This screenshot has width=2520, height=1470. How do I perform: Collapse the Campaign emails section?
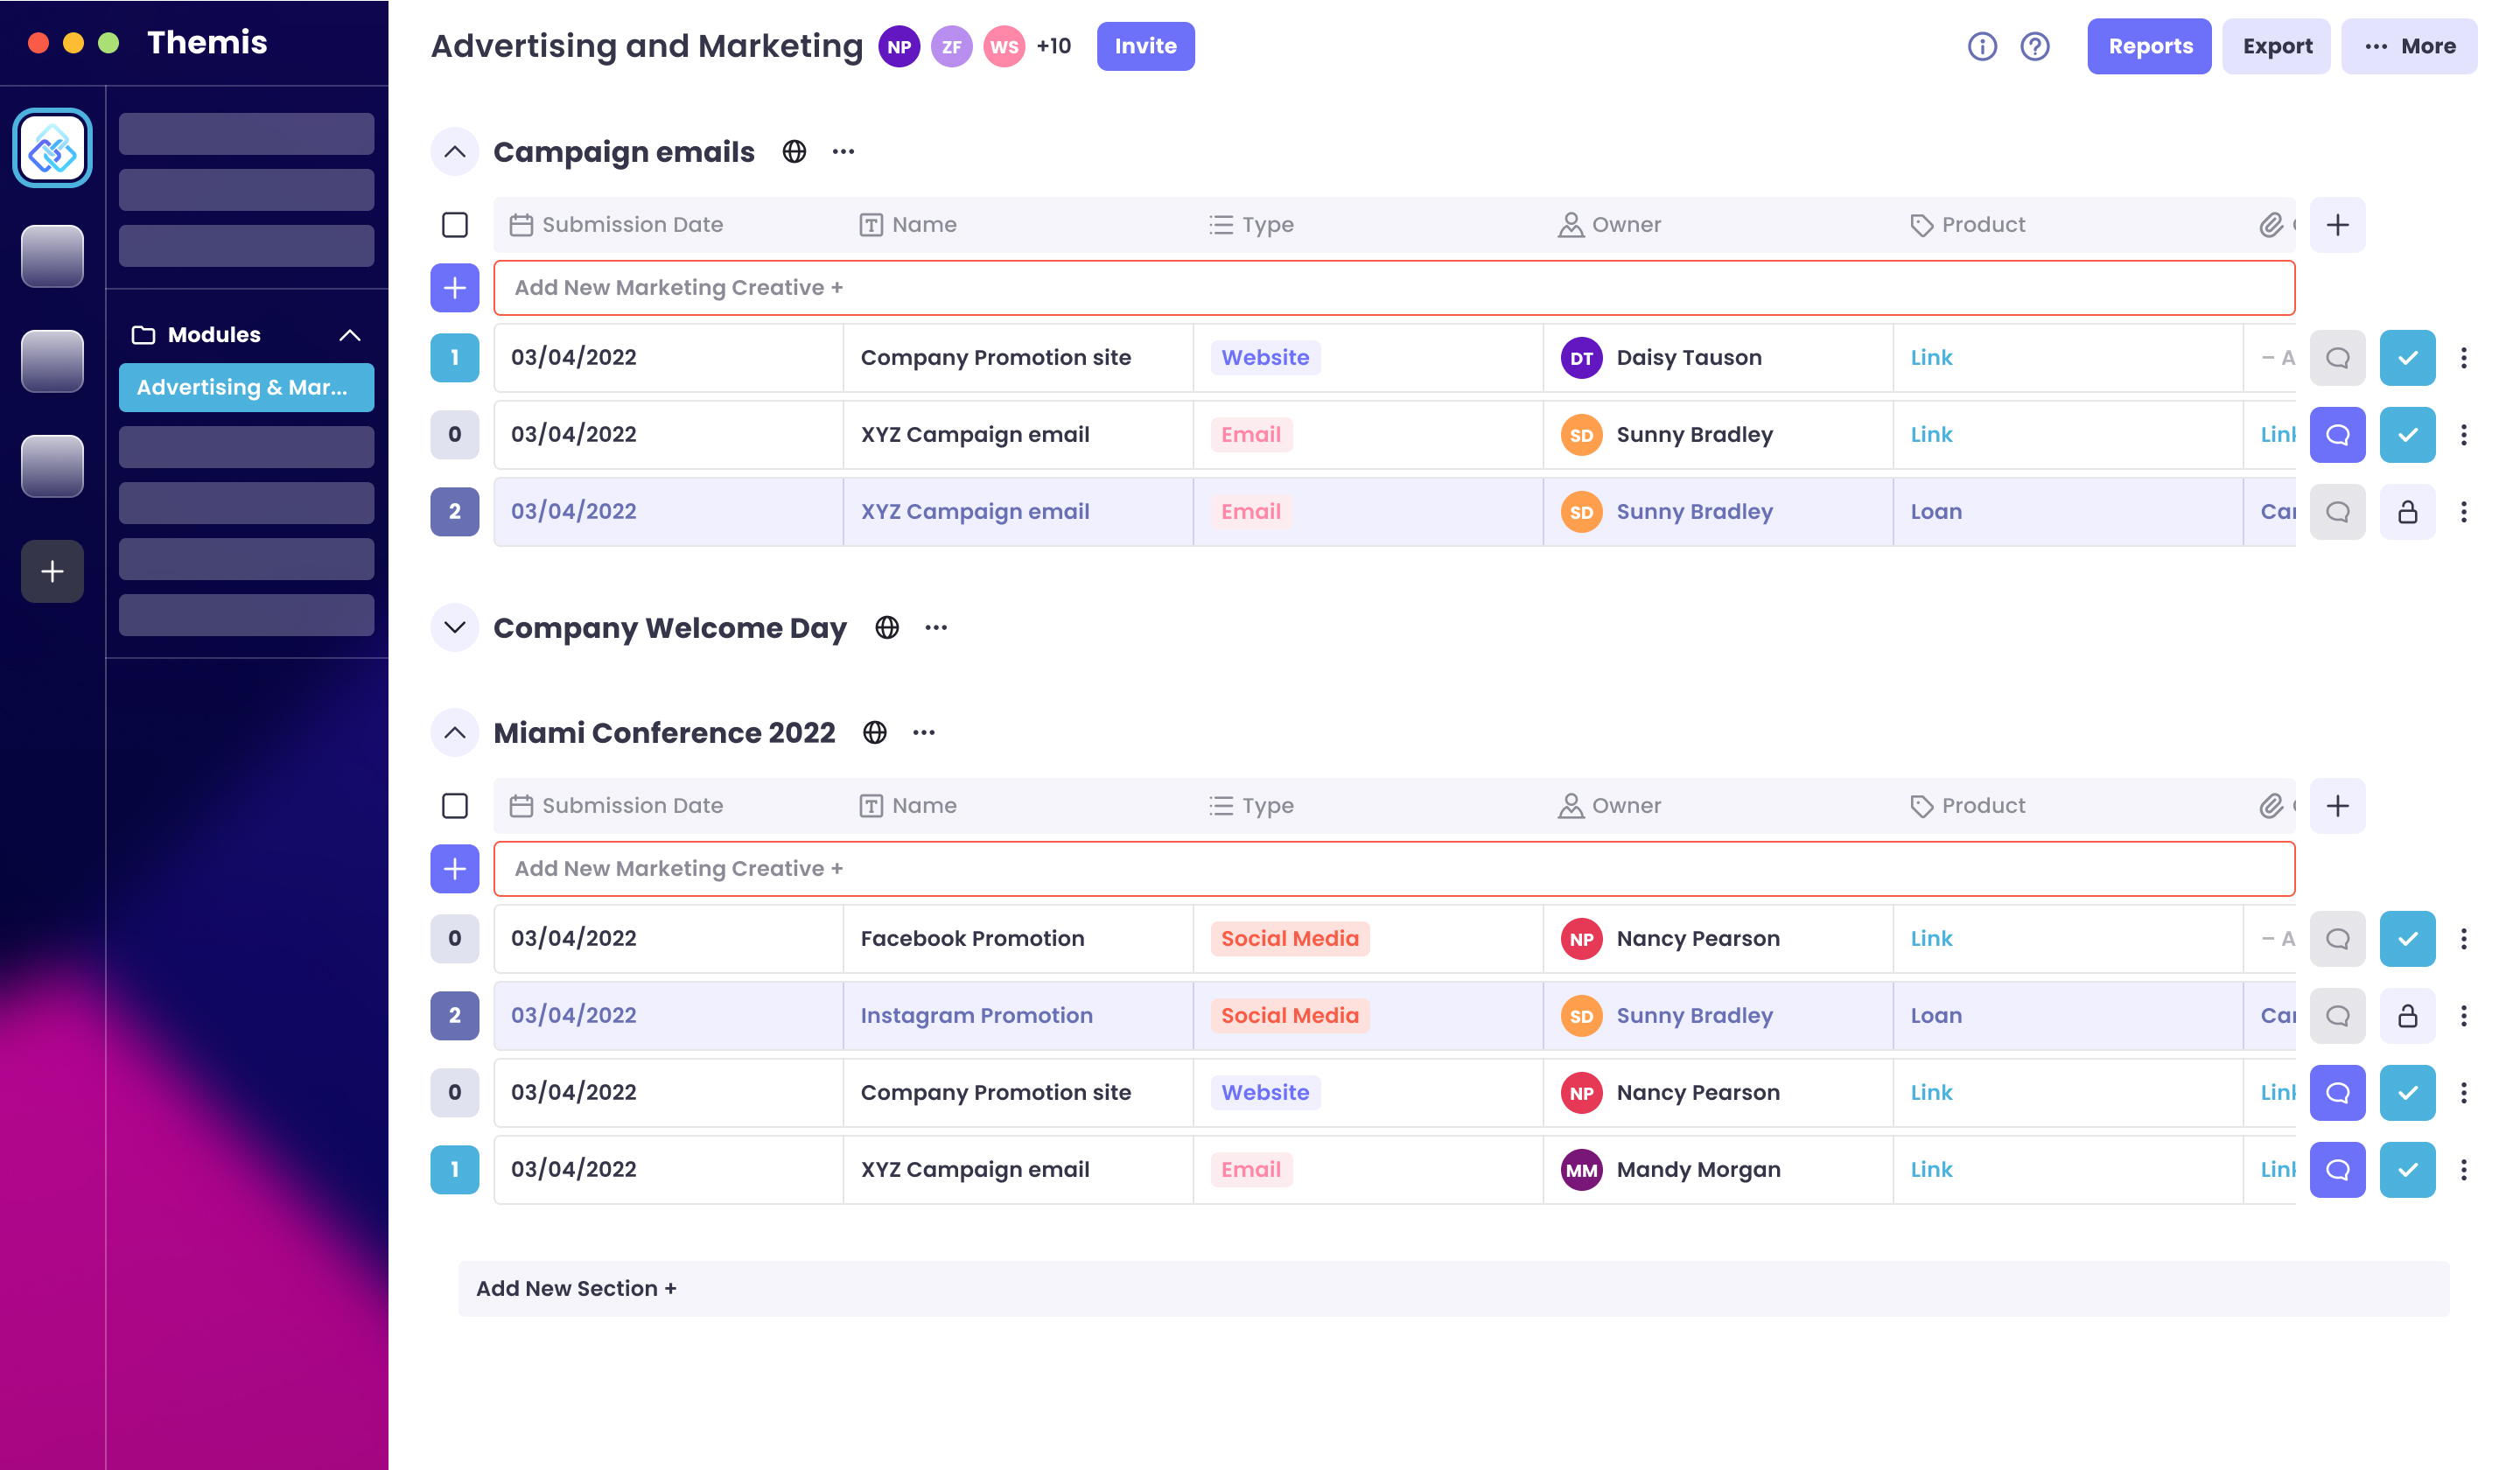[x=454, y=152]
